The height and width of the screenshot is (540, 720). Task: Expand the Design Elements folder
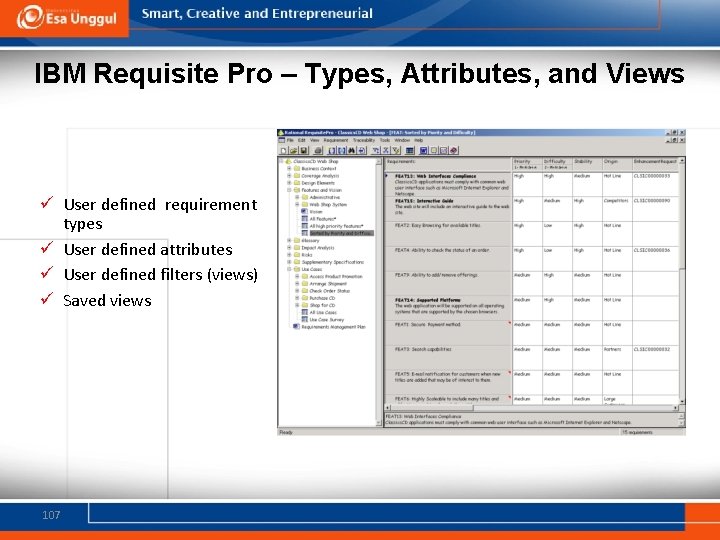[x=289, y=183]
